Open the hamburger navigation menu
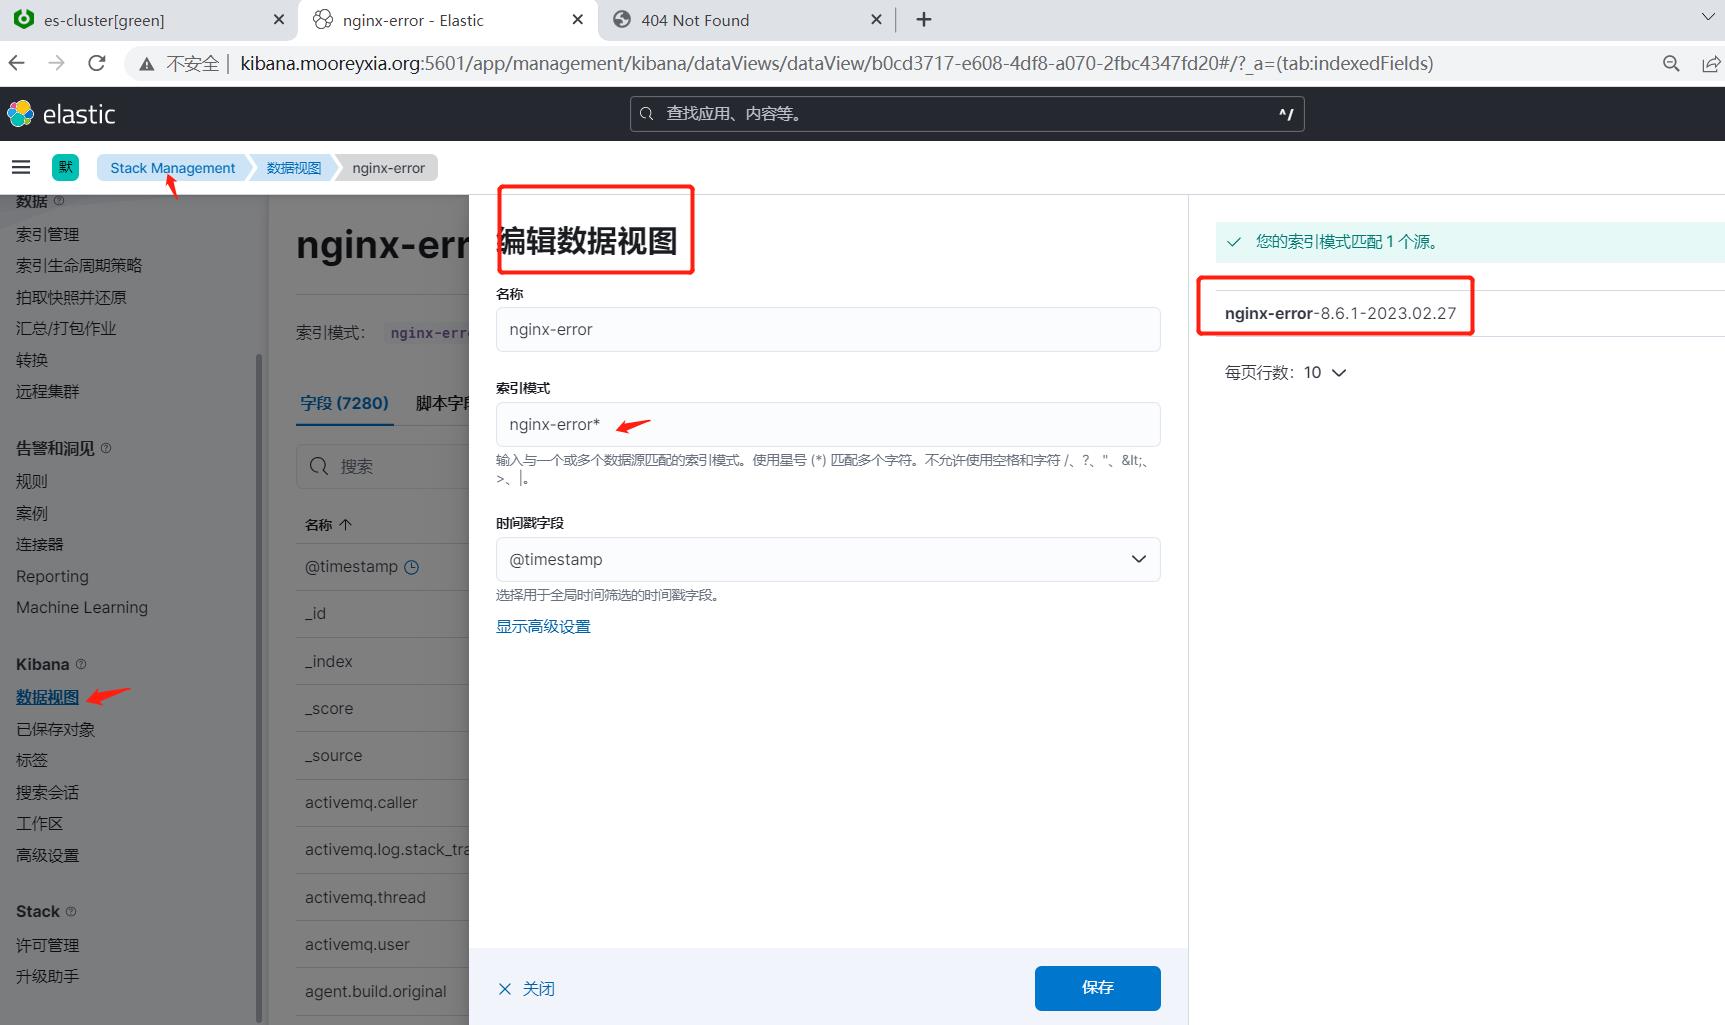The height and width of the screenshot is (1025, 1725). [21, 167]
